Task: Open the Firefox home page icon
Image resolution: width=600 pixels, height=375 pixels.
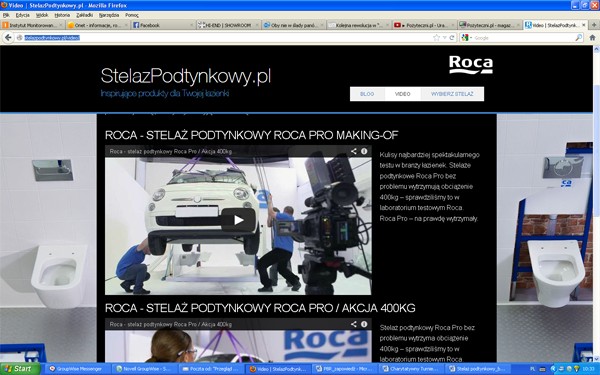Action: tap(592, 38)
